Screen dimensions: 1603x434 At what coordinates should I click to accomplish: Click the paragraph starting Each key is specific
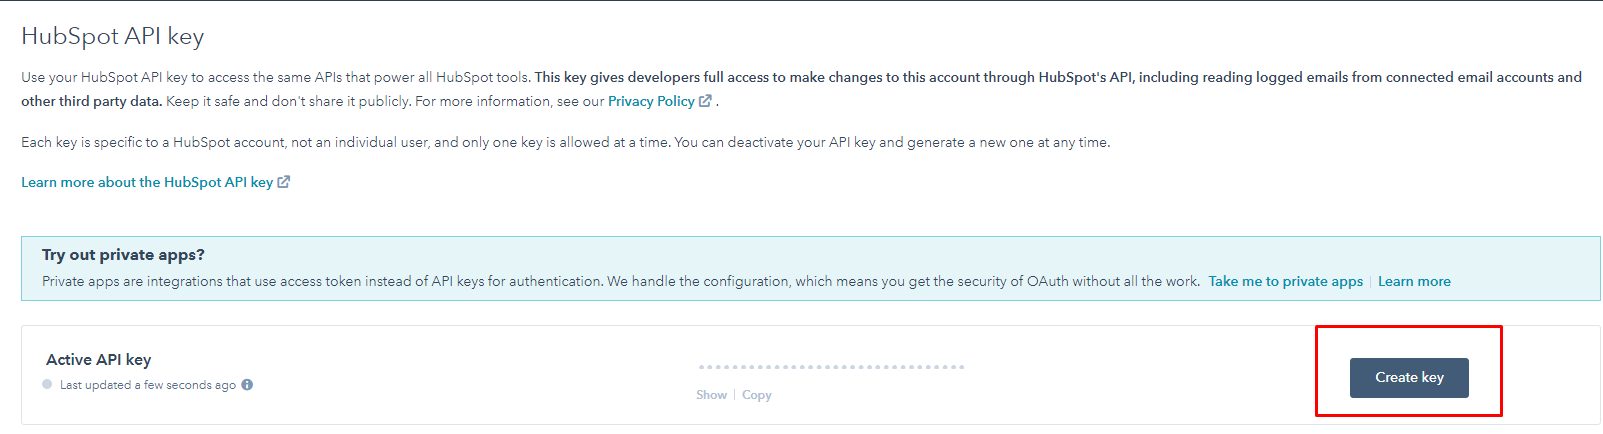[566, 142]
